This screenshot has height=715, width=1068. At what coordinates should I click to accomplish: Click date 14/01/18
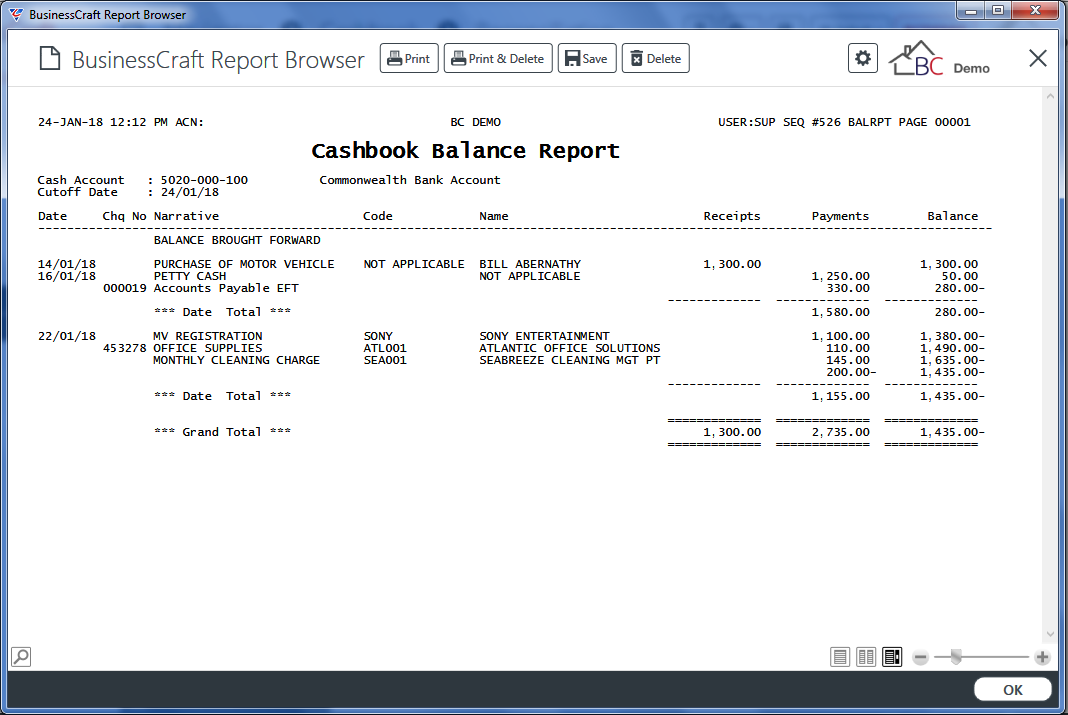pyautogui.click(x=67, y=264)
